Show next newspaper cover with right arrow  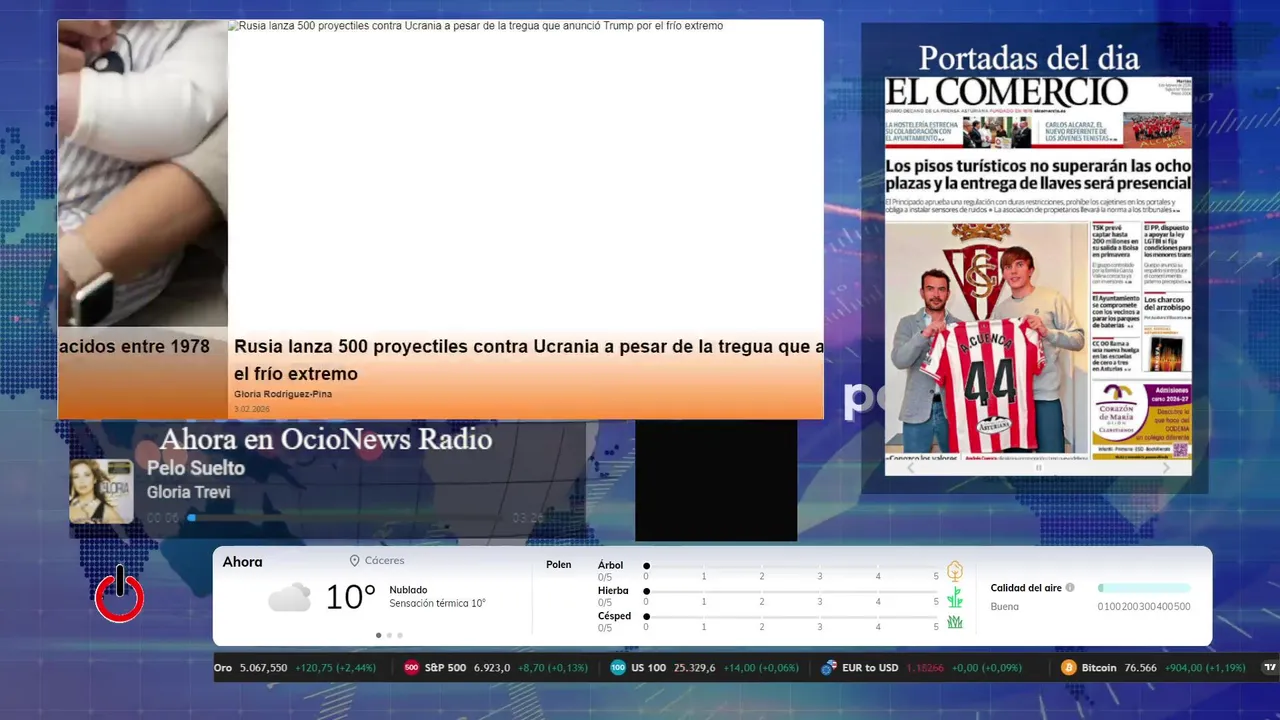point(1166,467)
